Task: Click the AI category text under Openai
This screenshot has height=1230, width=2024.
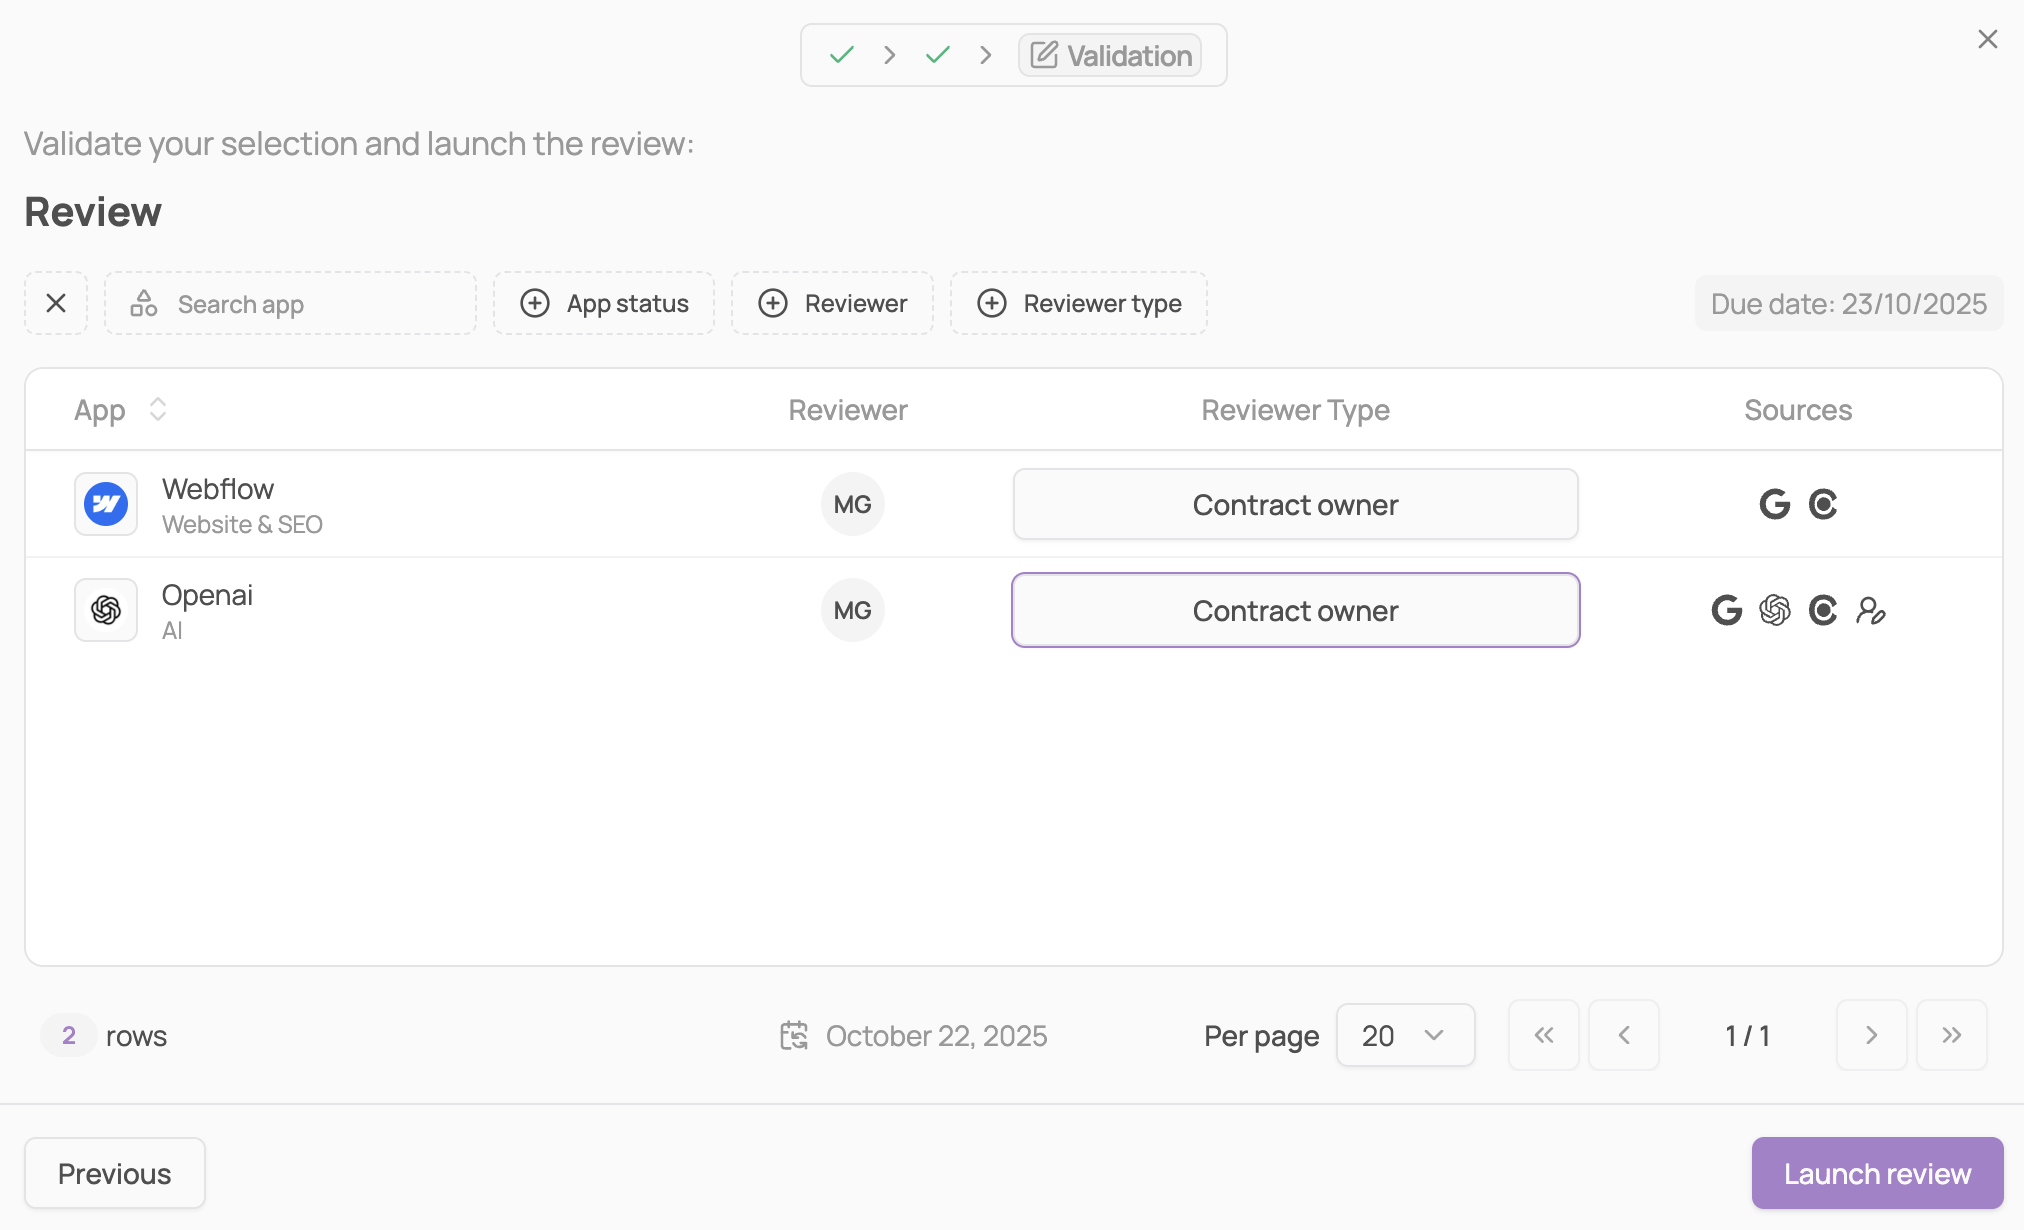Action: coord(172,630)
